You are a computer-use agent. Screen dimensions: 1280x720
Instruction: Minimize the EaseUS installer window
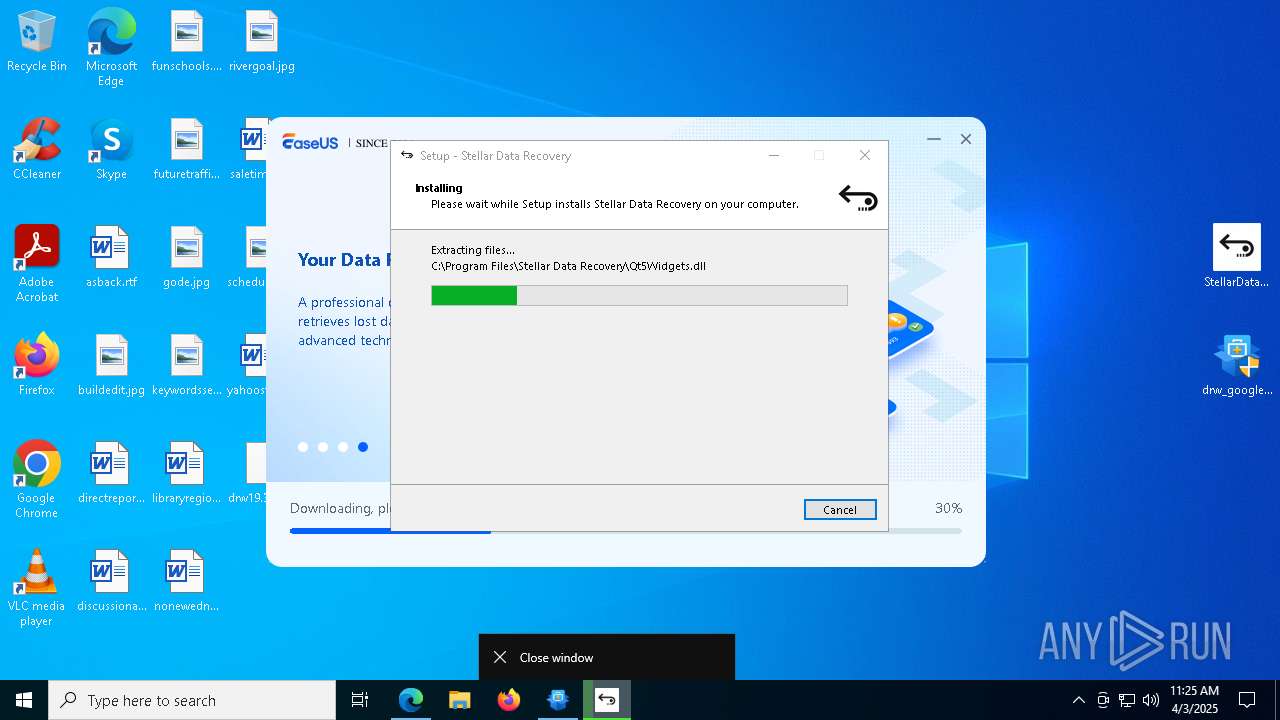pyautogui.click(x=934, y=139)
